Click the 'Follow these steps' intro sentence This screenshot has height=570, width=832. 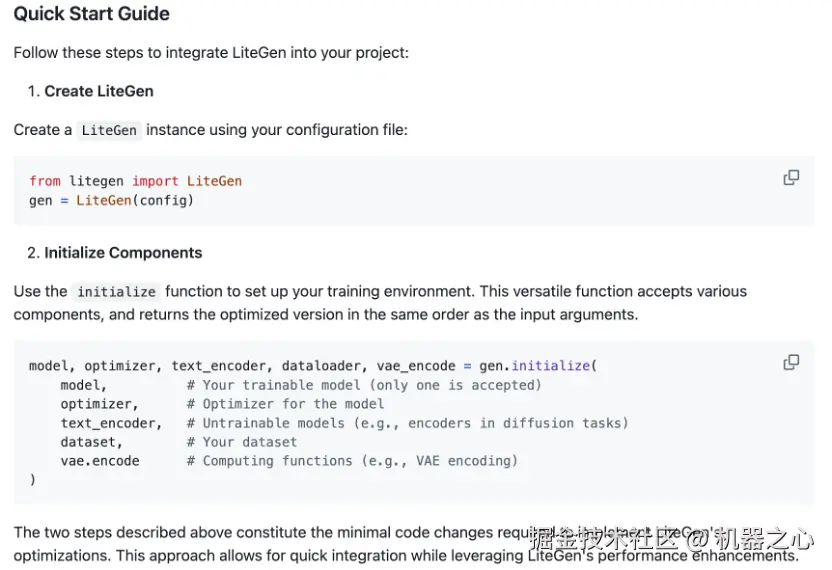pos(211,52)
